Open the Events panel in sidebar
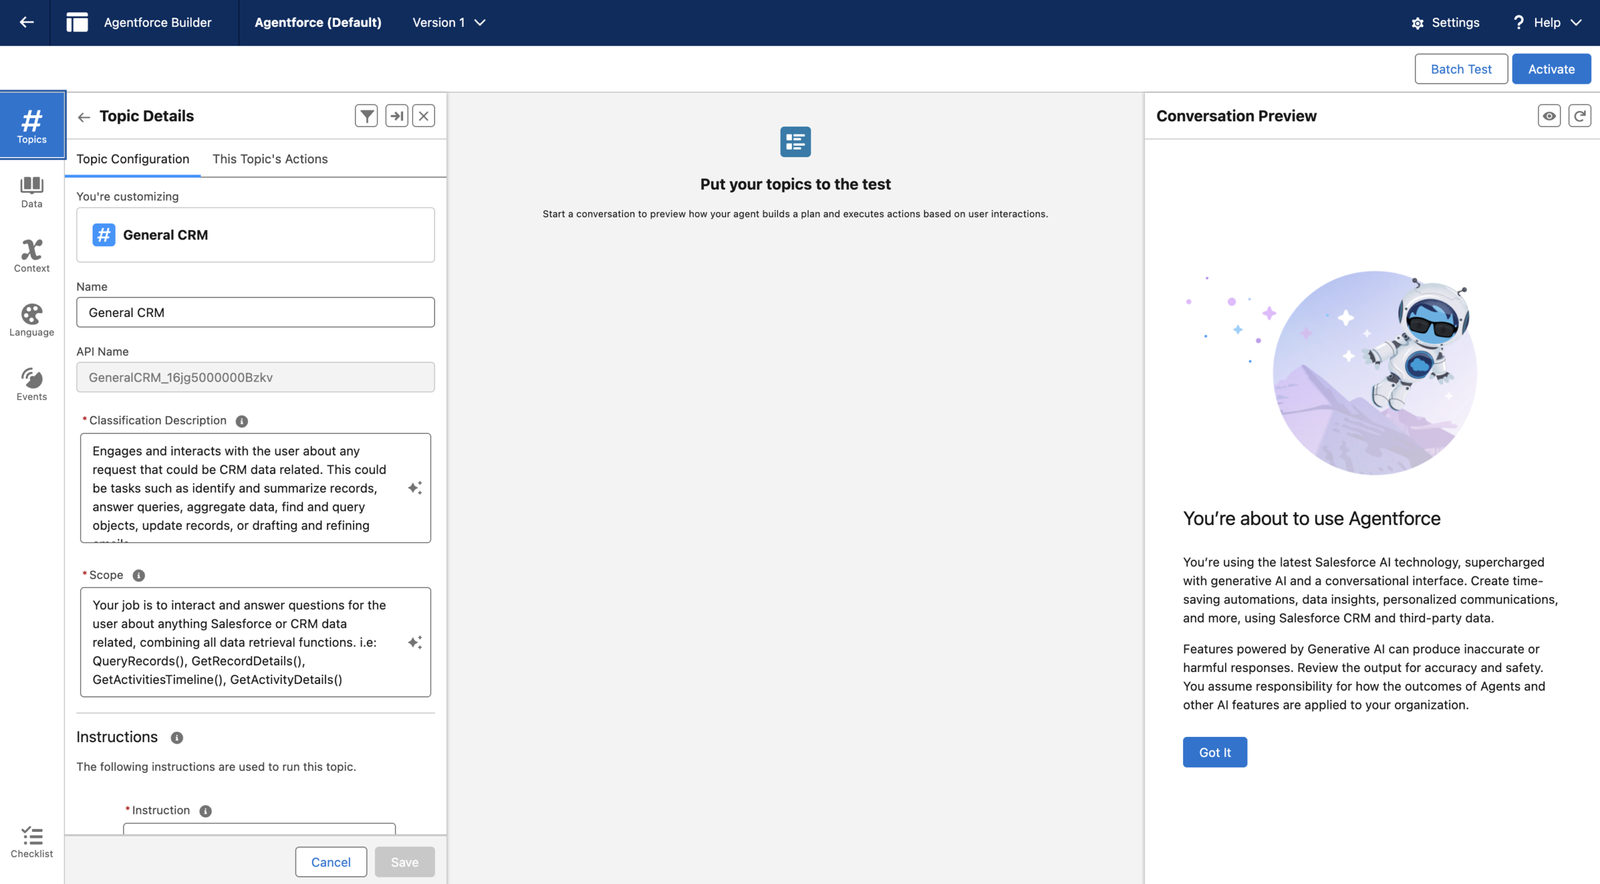Screen dimensions: 1600x884 click(x=32, y=384)
